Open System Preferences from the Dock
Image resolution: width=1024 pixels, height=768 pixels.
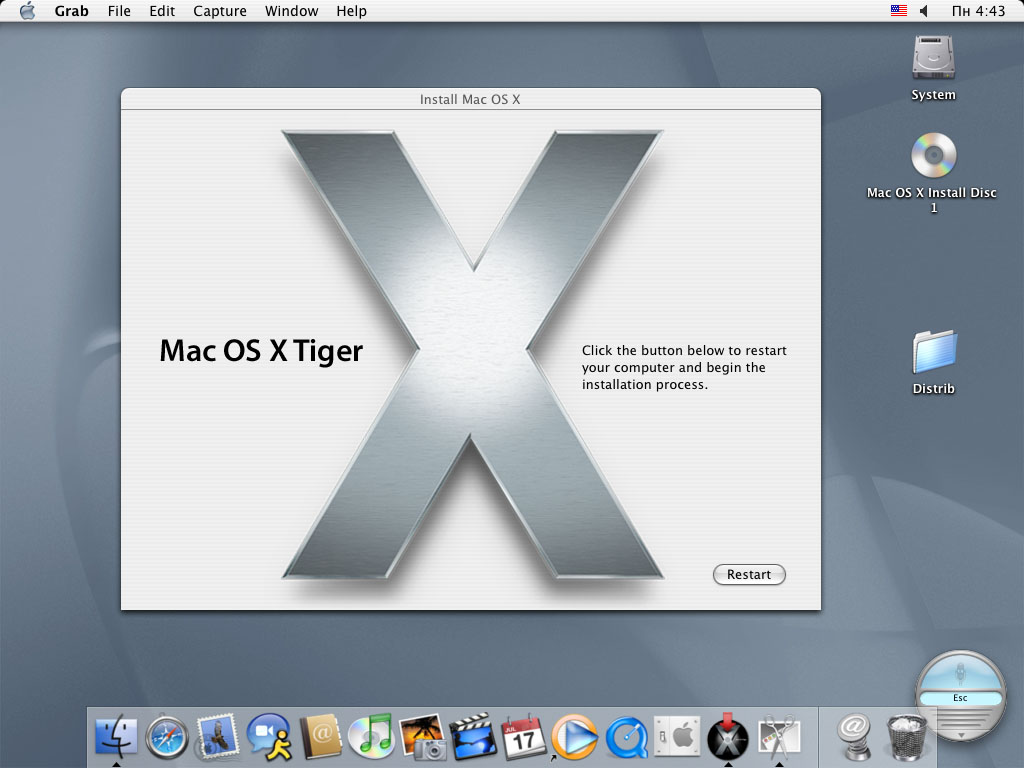(x=677, y=737)
